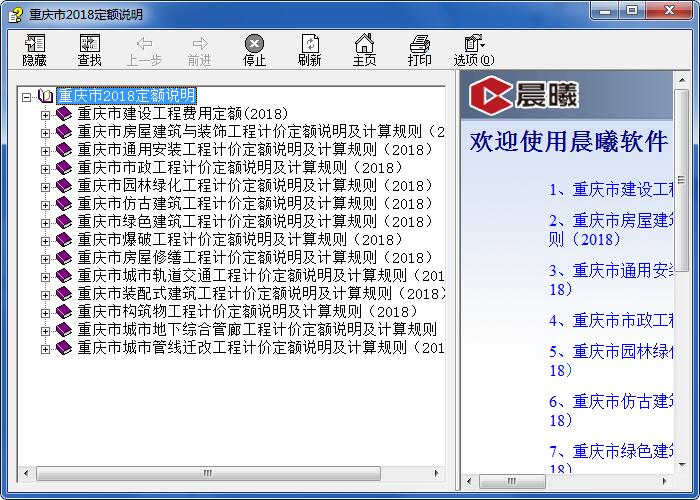Select 重庆市爆破工程计价定额说明及计算规则 item
The width and height of the screenshot is (700, 500).
(x=240, y=239)
